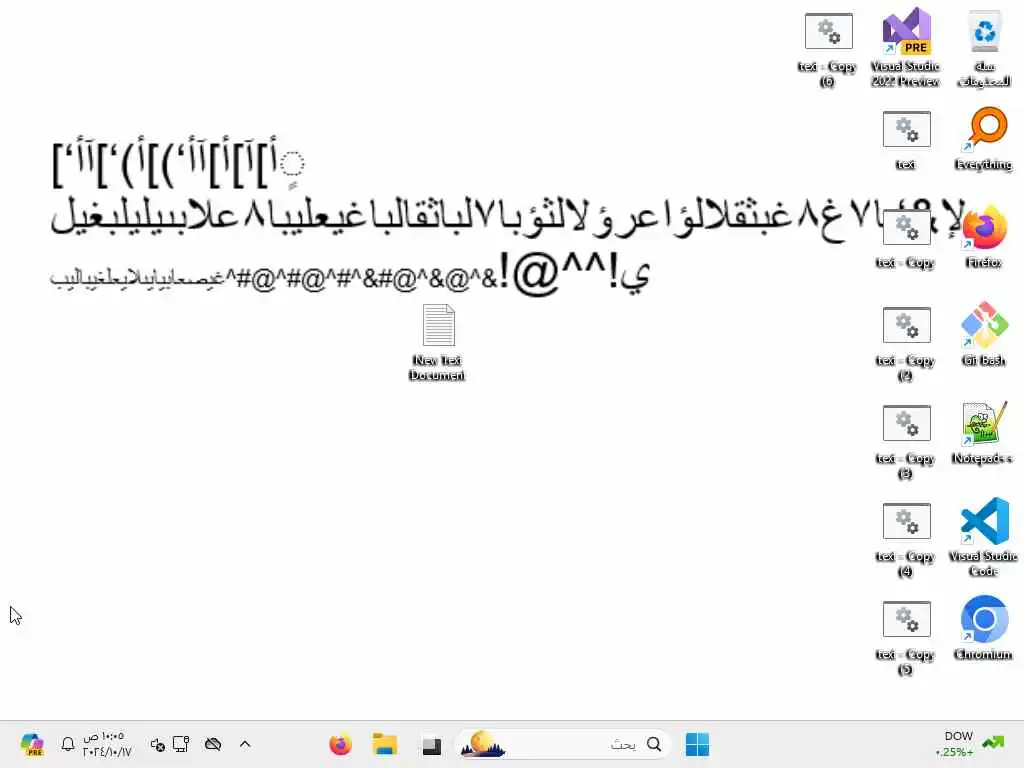
Task: Select the 'text - Copy (2)' file icon
Action: (x=906, y=344)
